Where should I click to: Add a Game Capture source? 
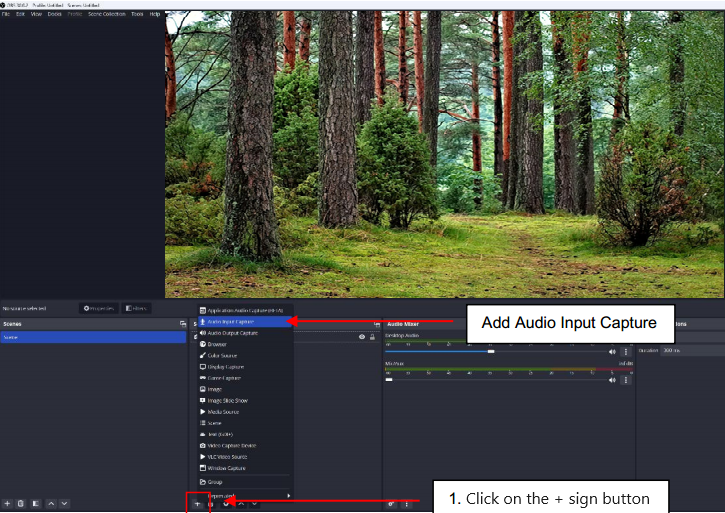(245, 378)
